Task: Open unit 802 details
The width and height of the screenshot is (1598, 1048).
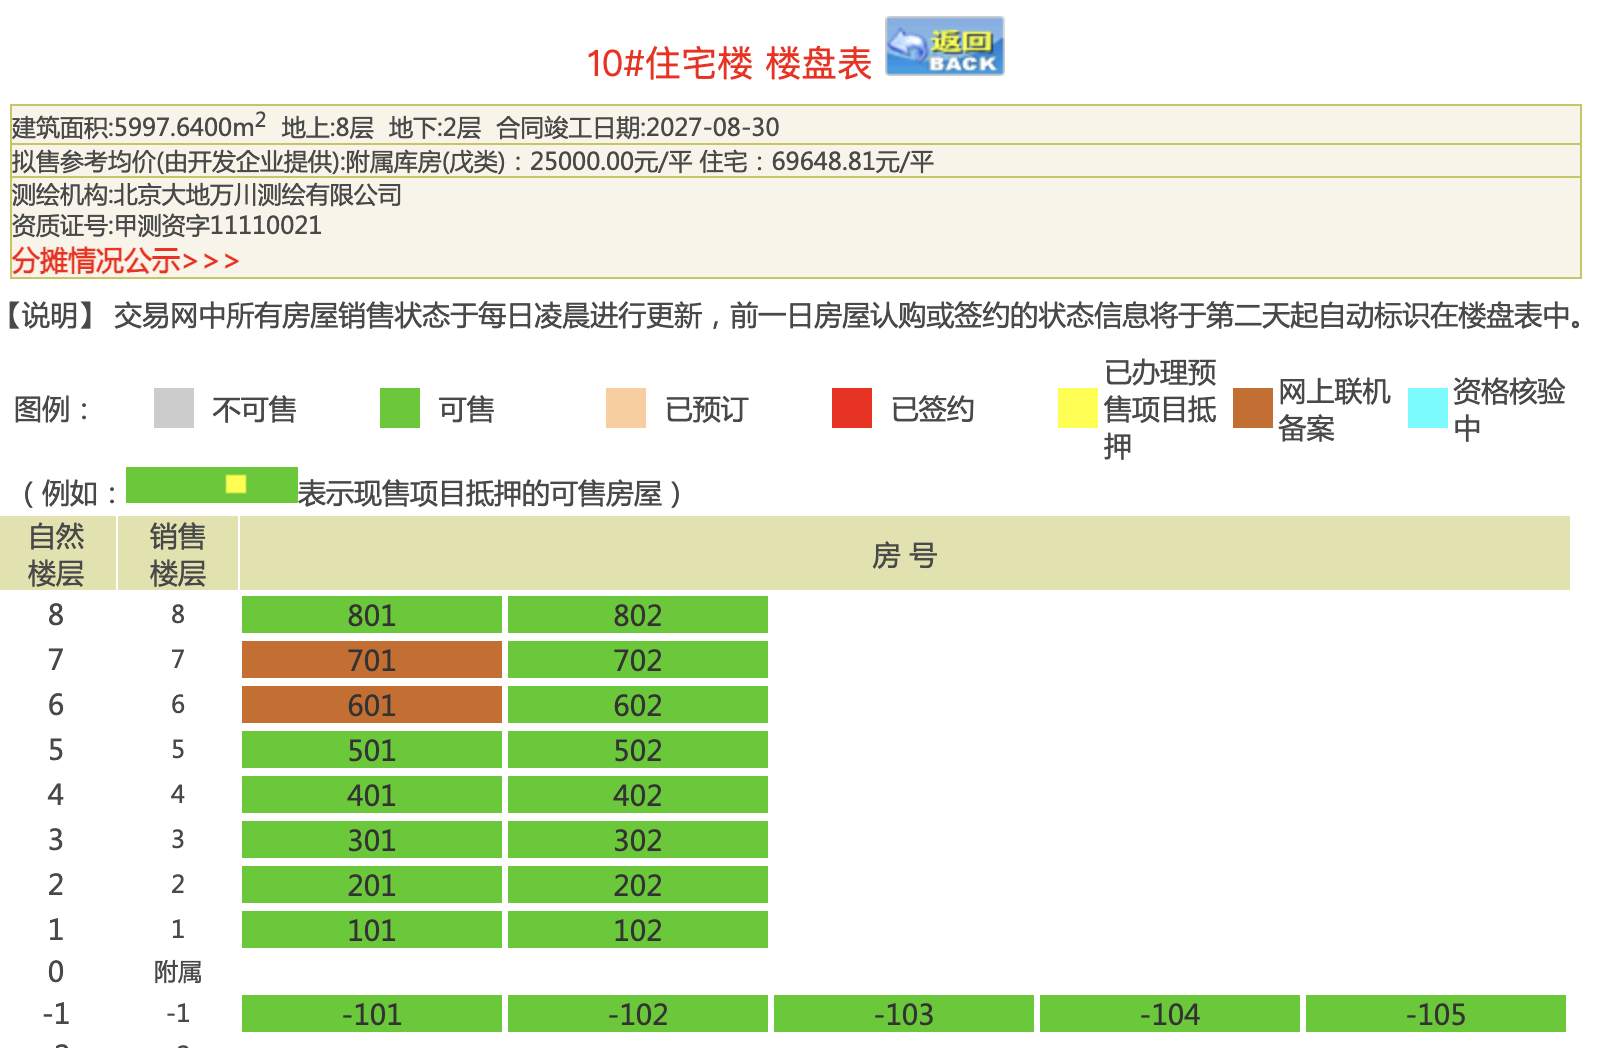Action: point(637,615)
